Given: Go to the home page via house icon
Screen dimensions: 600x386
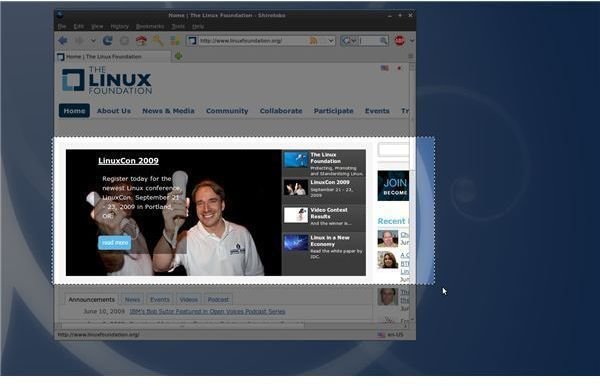Looking at the screenshot, I should point(141,40).
